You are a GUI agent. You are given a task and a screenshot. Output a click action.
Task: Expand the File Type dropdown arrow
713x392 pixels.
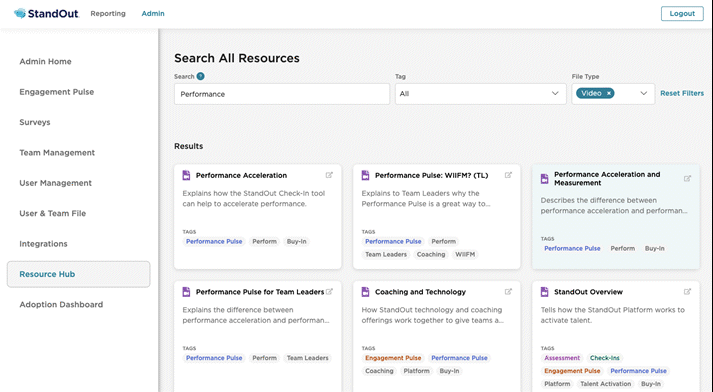click(644, 93)
